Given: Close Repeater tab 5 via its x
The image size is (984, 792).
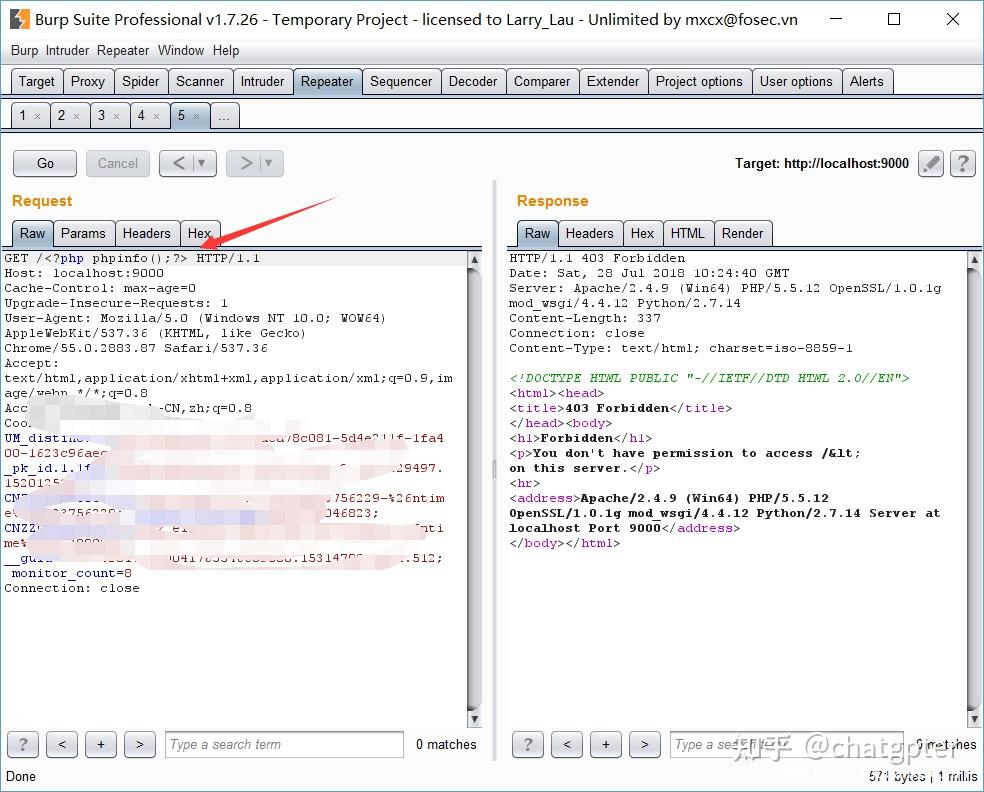Looking at the screenshot, I should click(196, 116).
